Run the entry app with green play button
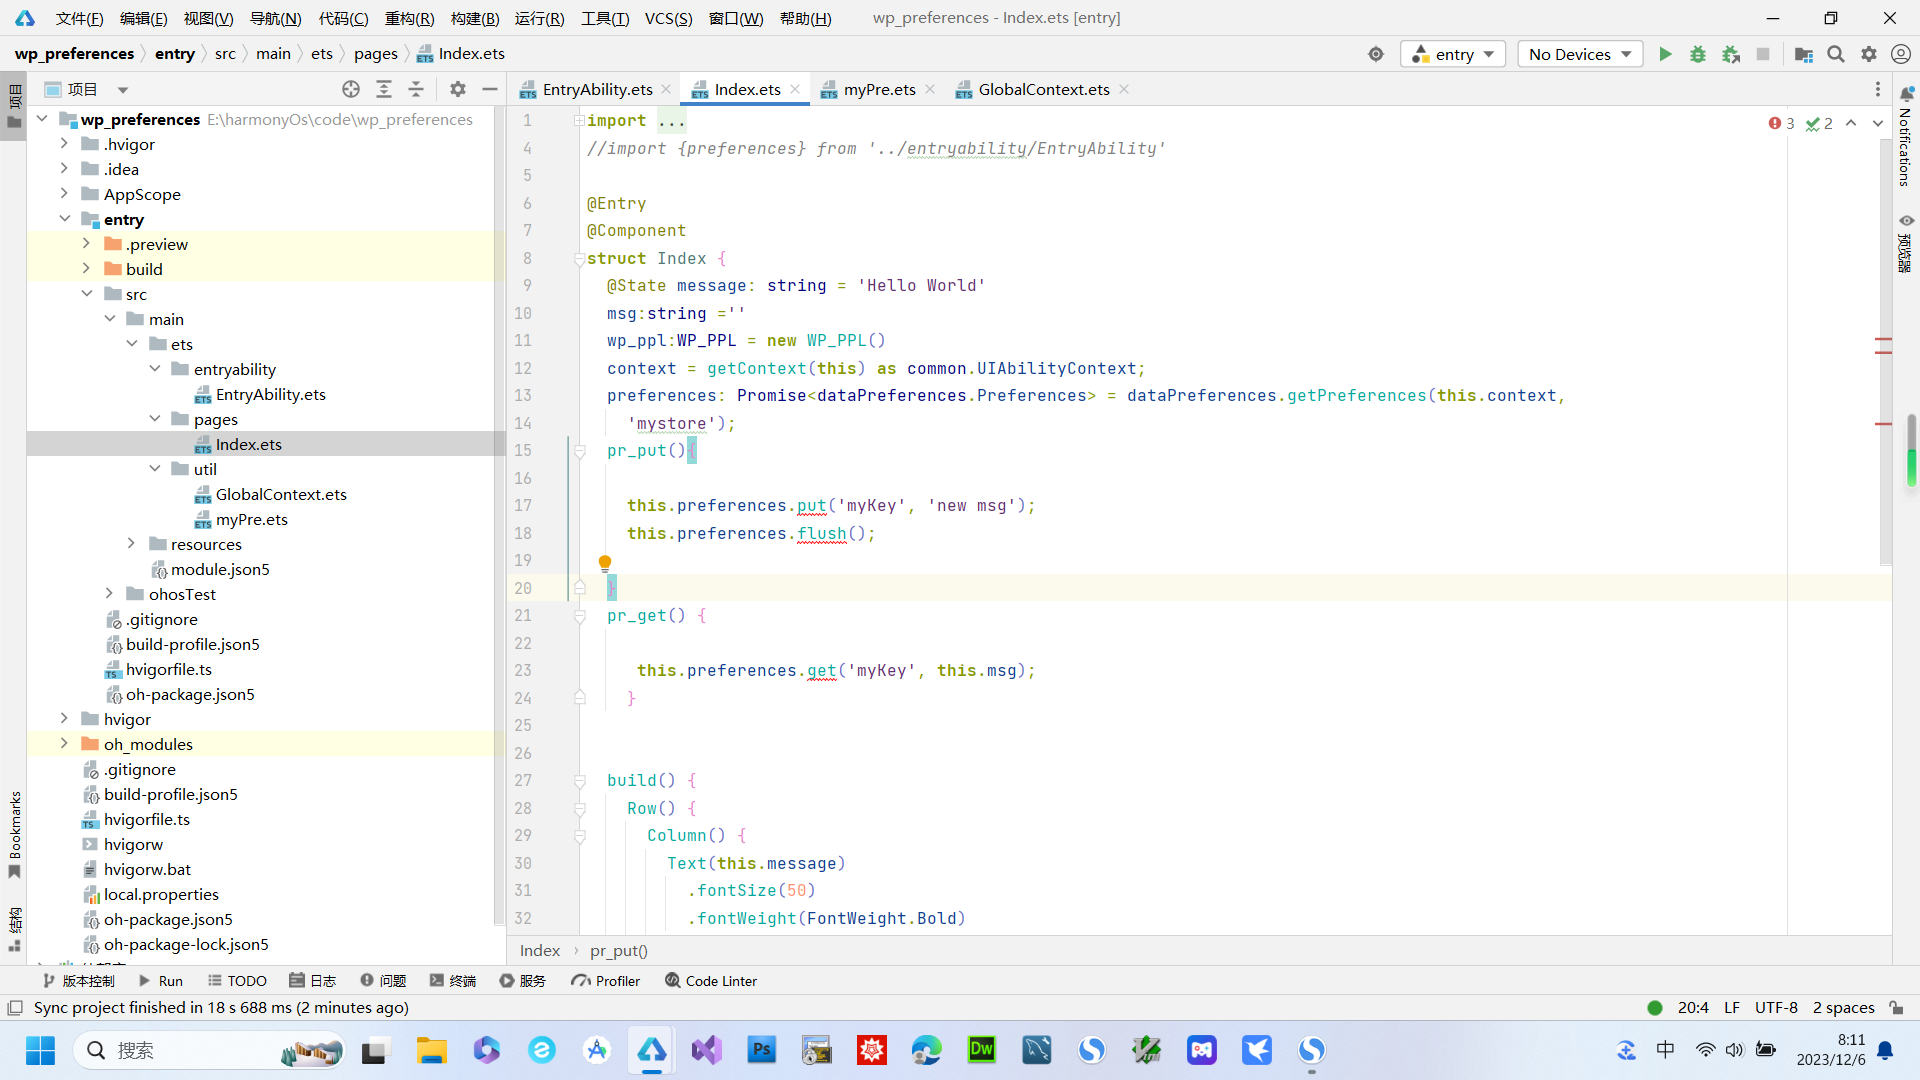Screen dimensions: 1920x1080 (x=1665, y=54)
